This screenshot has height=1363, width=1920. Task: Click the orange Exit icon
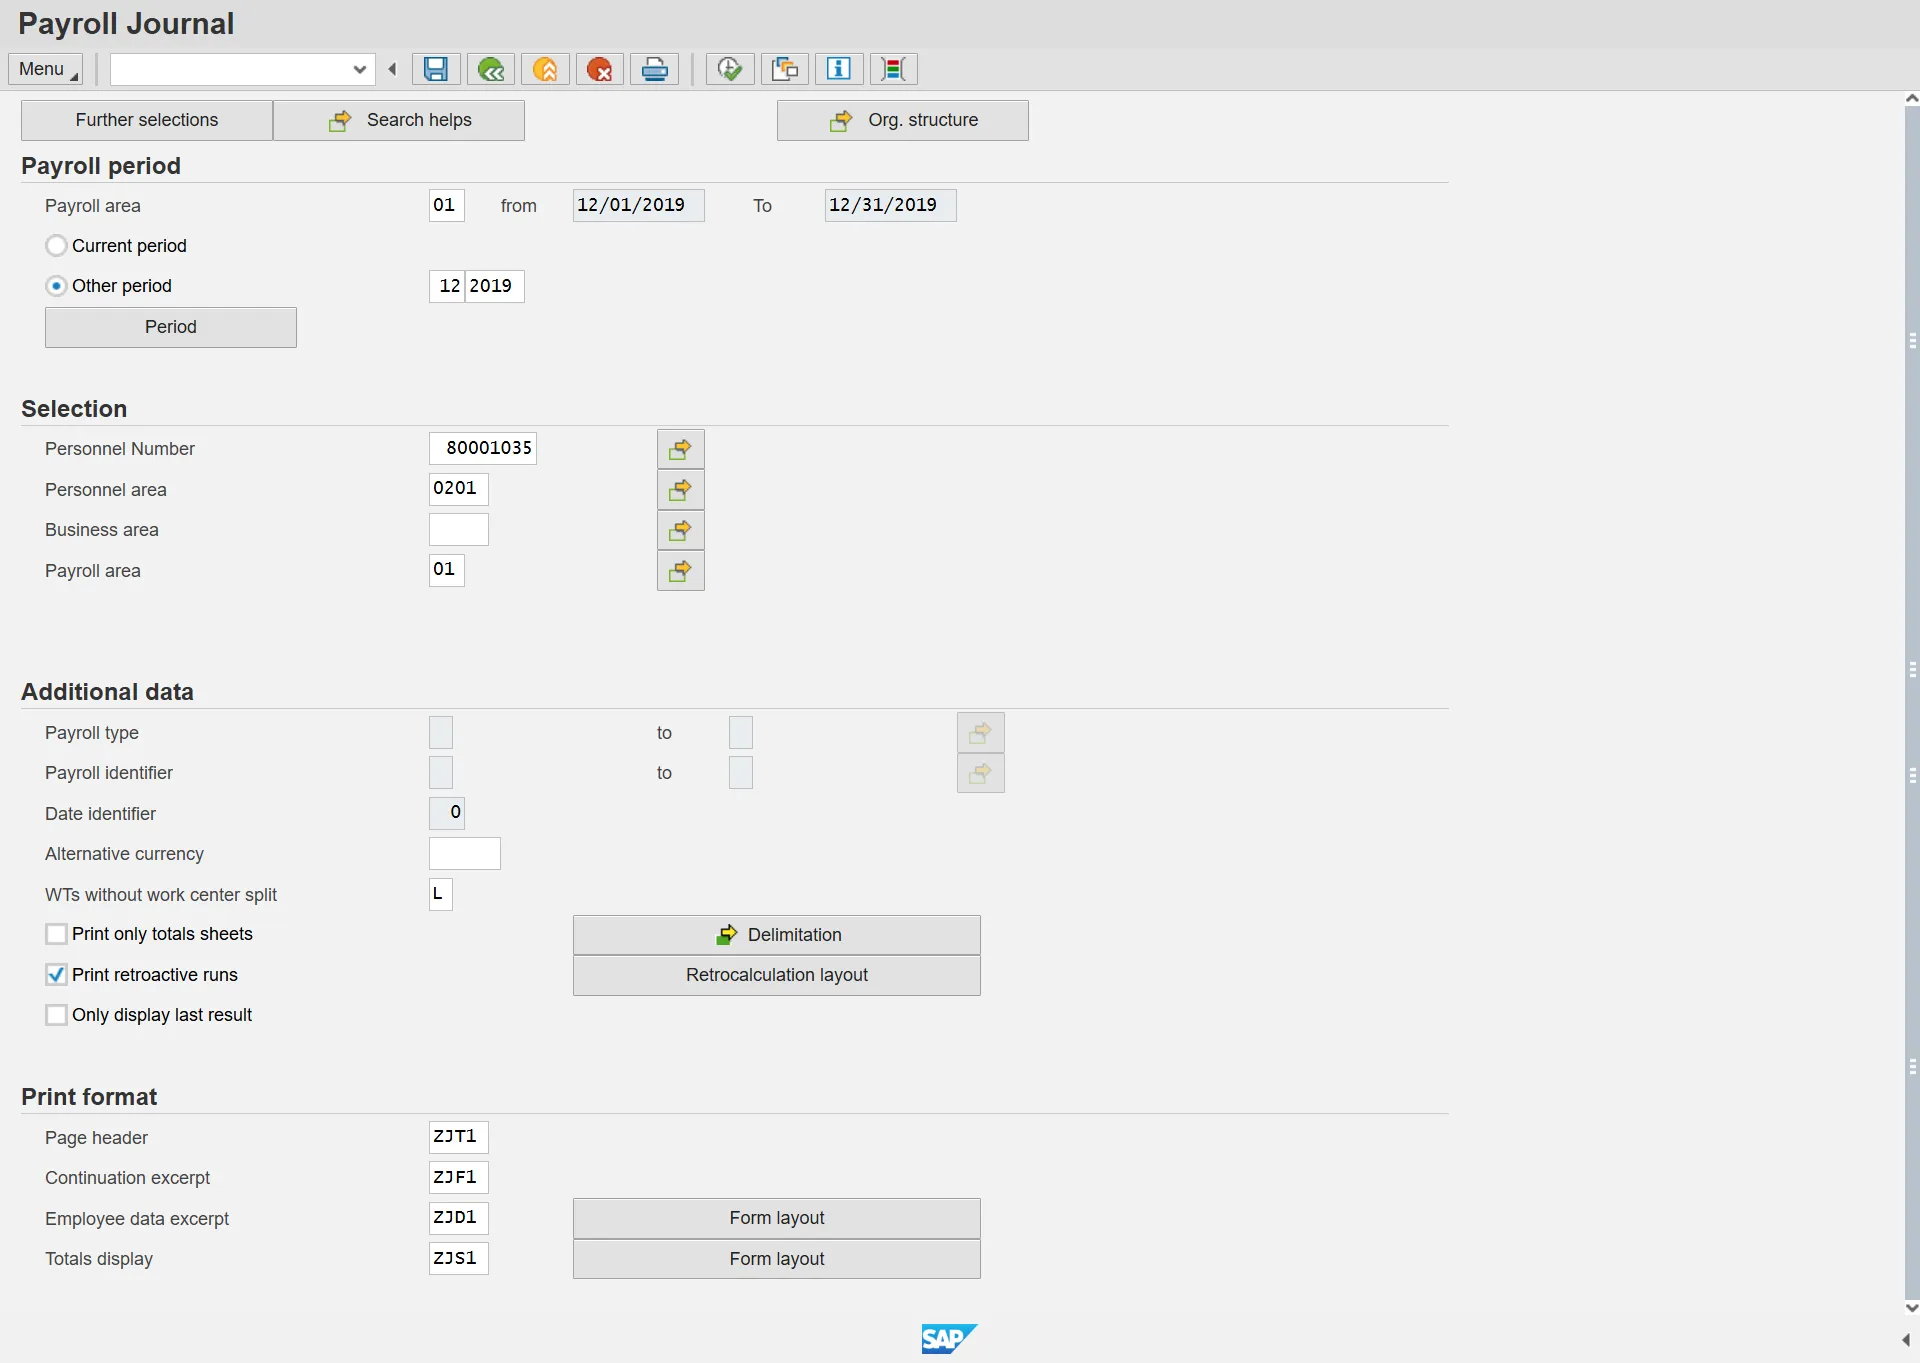point(545,69)
